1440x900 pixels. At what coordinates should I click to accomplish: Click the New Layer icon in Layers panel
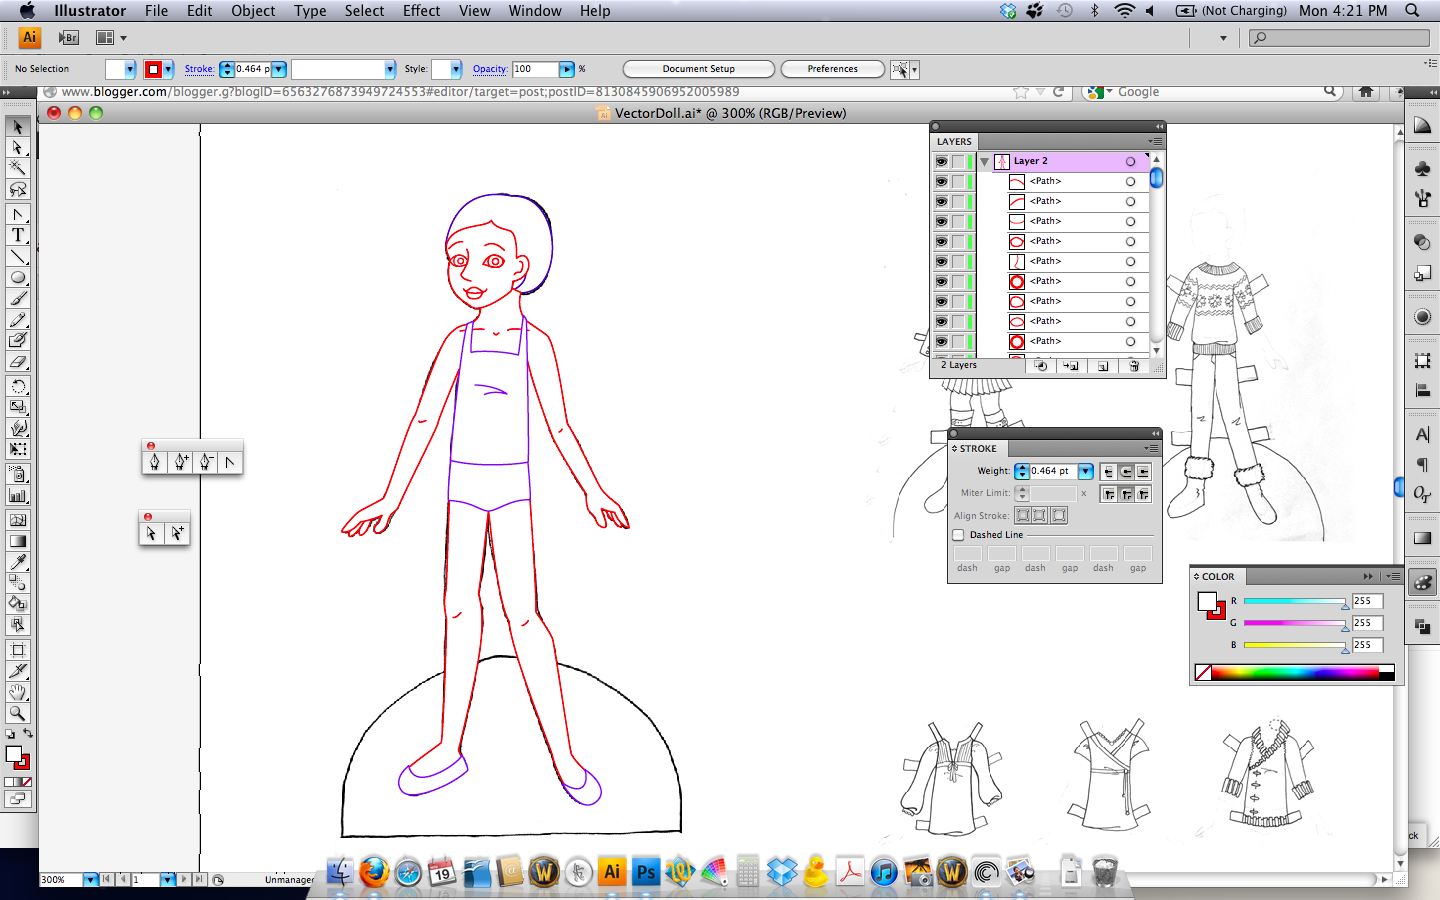pyautogui.click(x=1101, y=365)
